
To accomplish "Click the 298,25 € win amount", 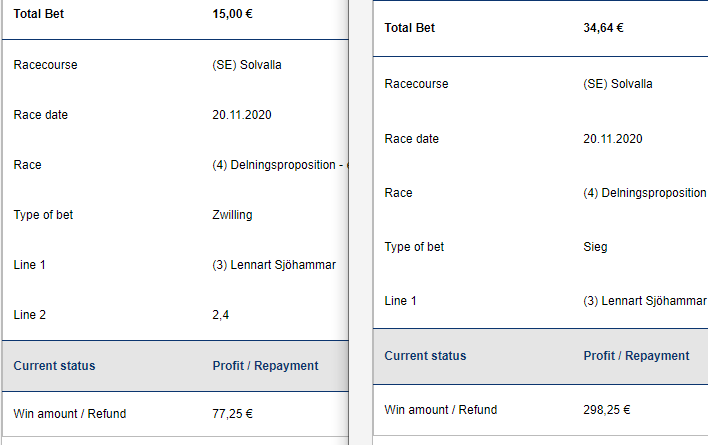I will point(606,410).
